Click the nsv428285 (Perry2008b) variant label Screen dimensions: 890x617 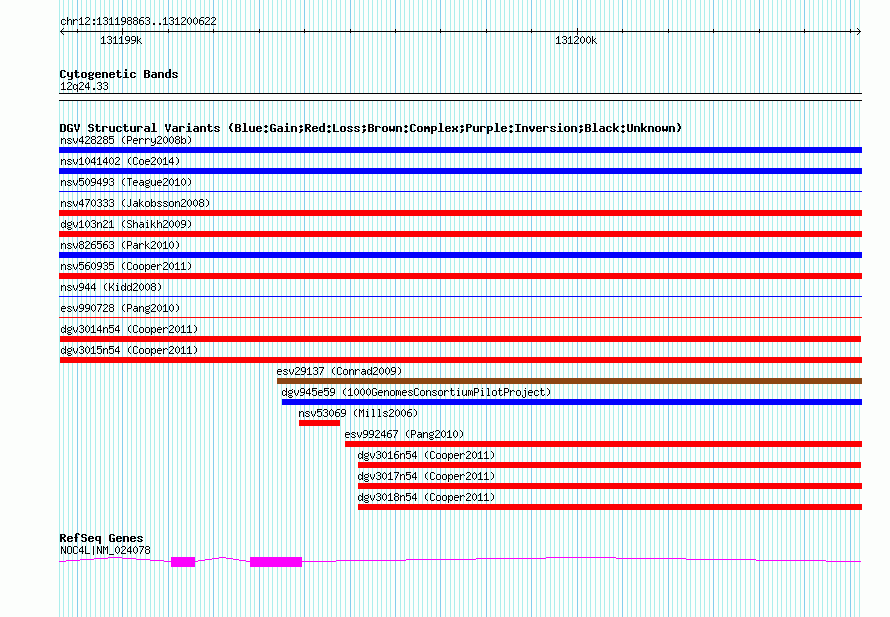[x=126, y=140]
